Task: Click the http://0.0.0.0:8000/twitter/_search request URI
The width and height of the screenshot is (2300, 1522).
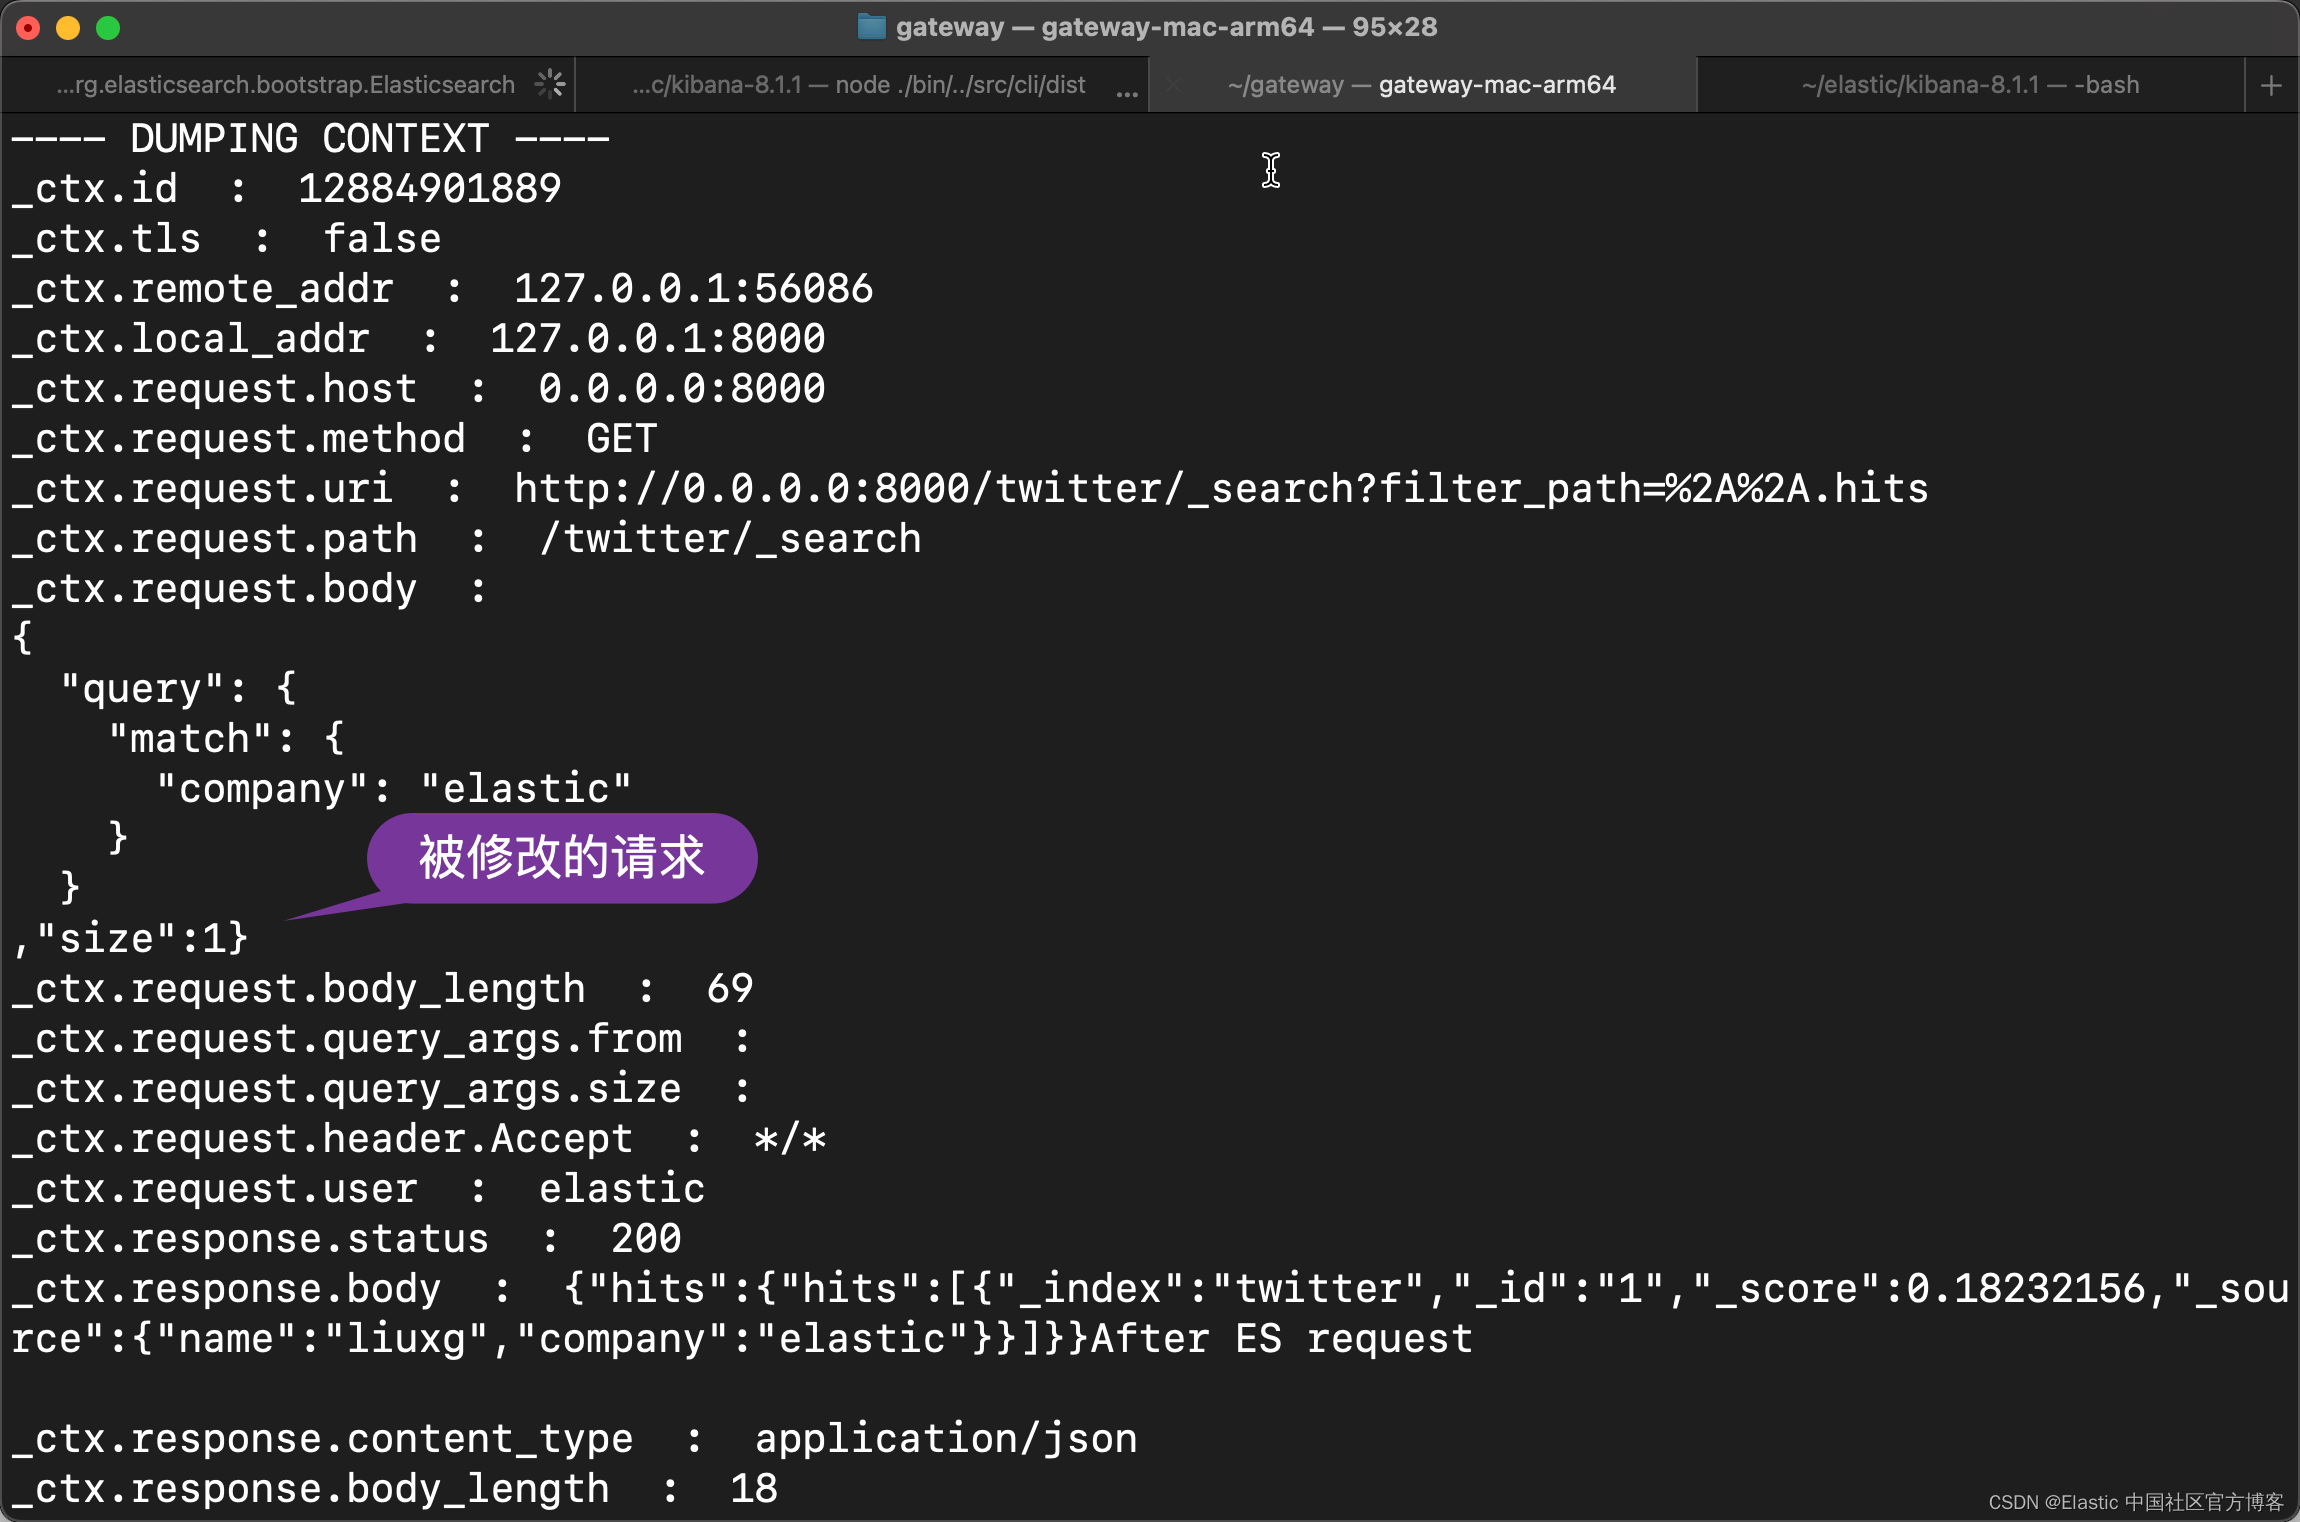Action: click(1220, 489)
